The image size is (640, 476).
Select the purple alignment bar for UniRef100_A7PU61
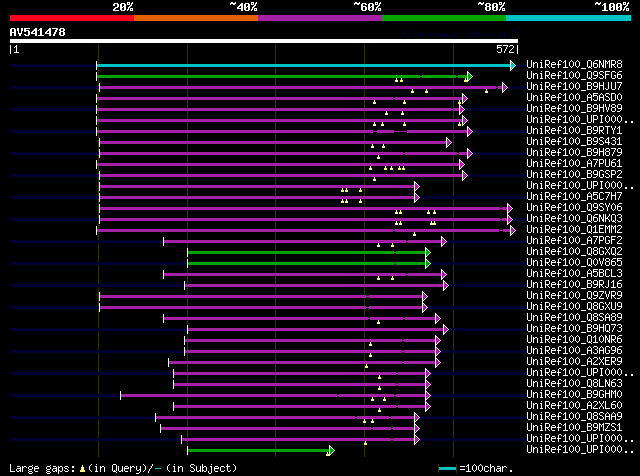click(x=278, y=165)
